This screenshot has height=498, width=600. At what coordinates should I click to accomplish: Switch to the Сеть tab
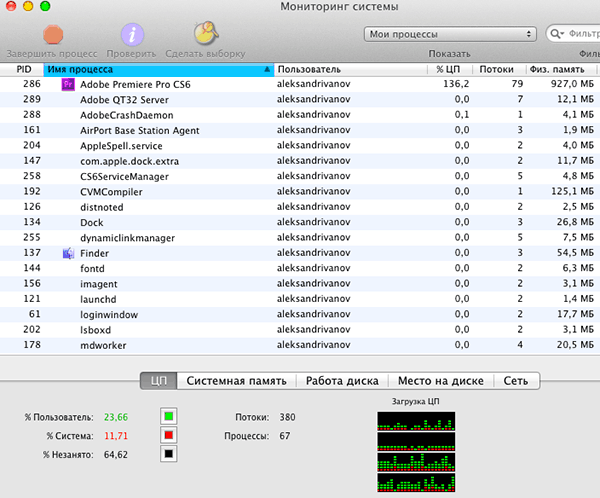click(x=516, y=381)
